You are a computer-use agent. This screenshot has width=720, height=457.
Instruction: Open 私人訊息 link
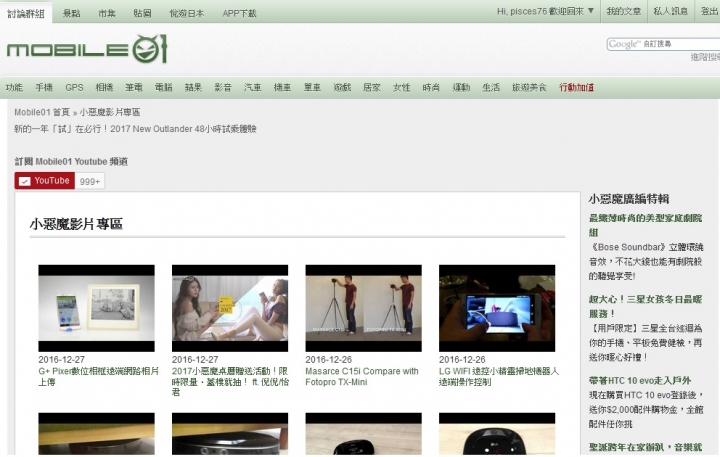670,11
